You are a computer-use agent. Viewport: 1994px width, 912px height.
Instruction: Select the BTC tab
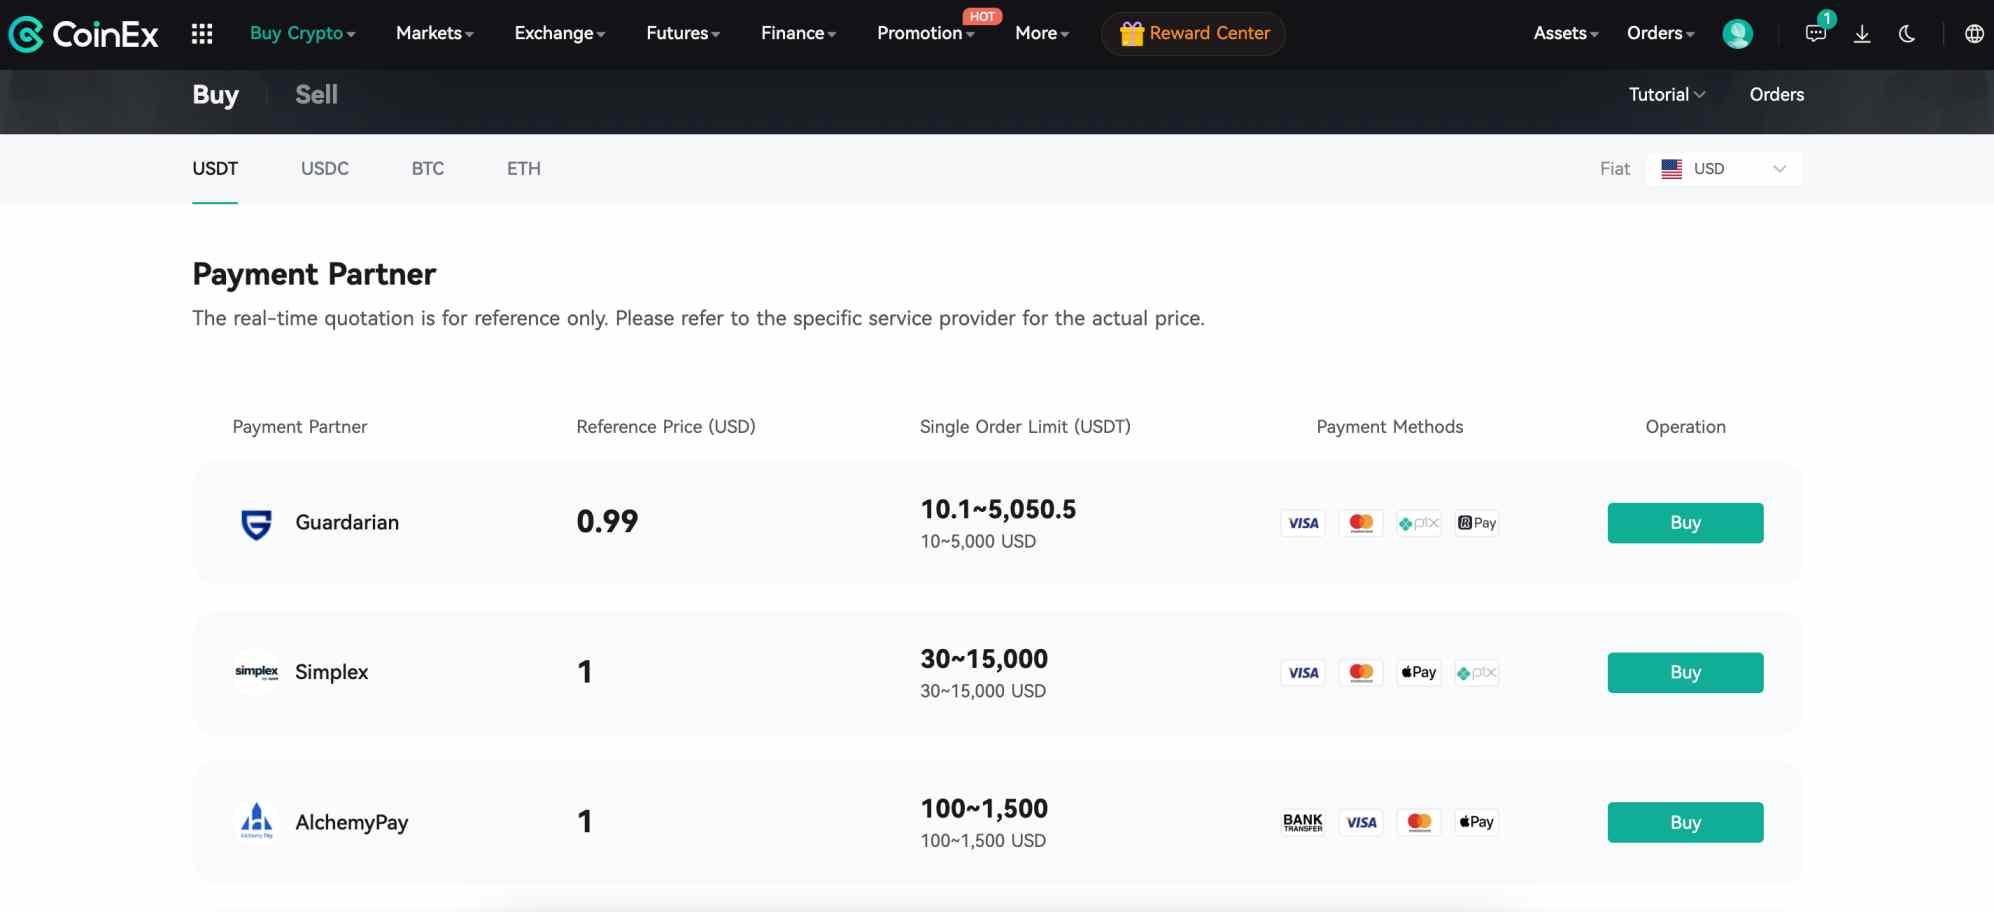(x=428, y=169)
